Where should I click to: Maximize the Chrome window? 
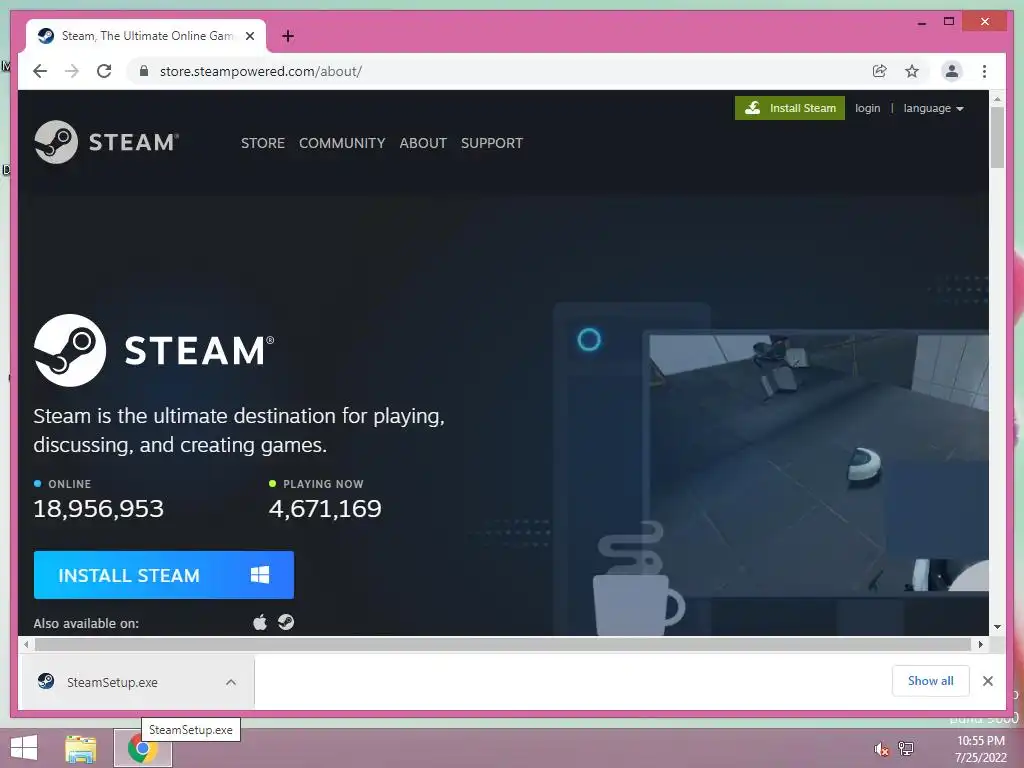[x=949, y=22]
